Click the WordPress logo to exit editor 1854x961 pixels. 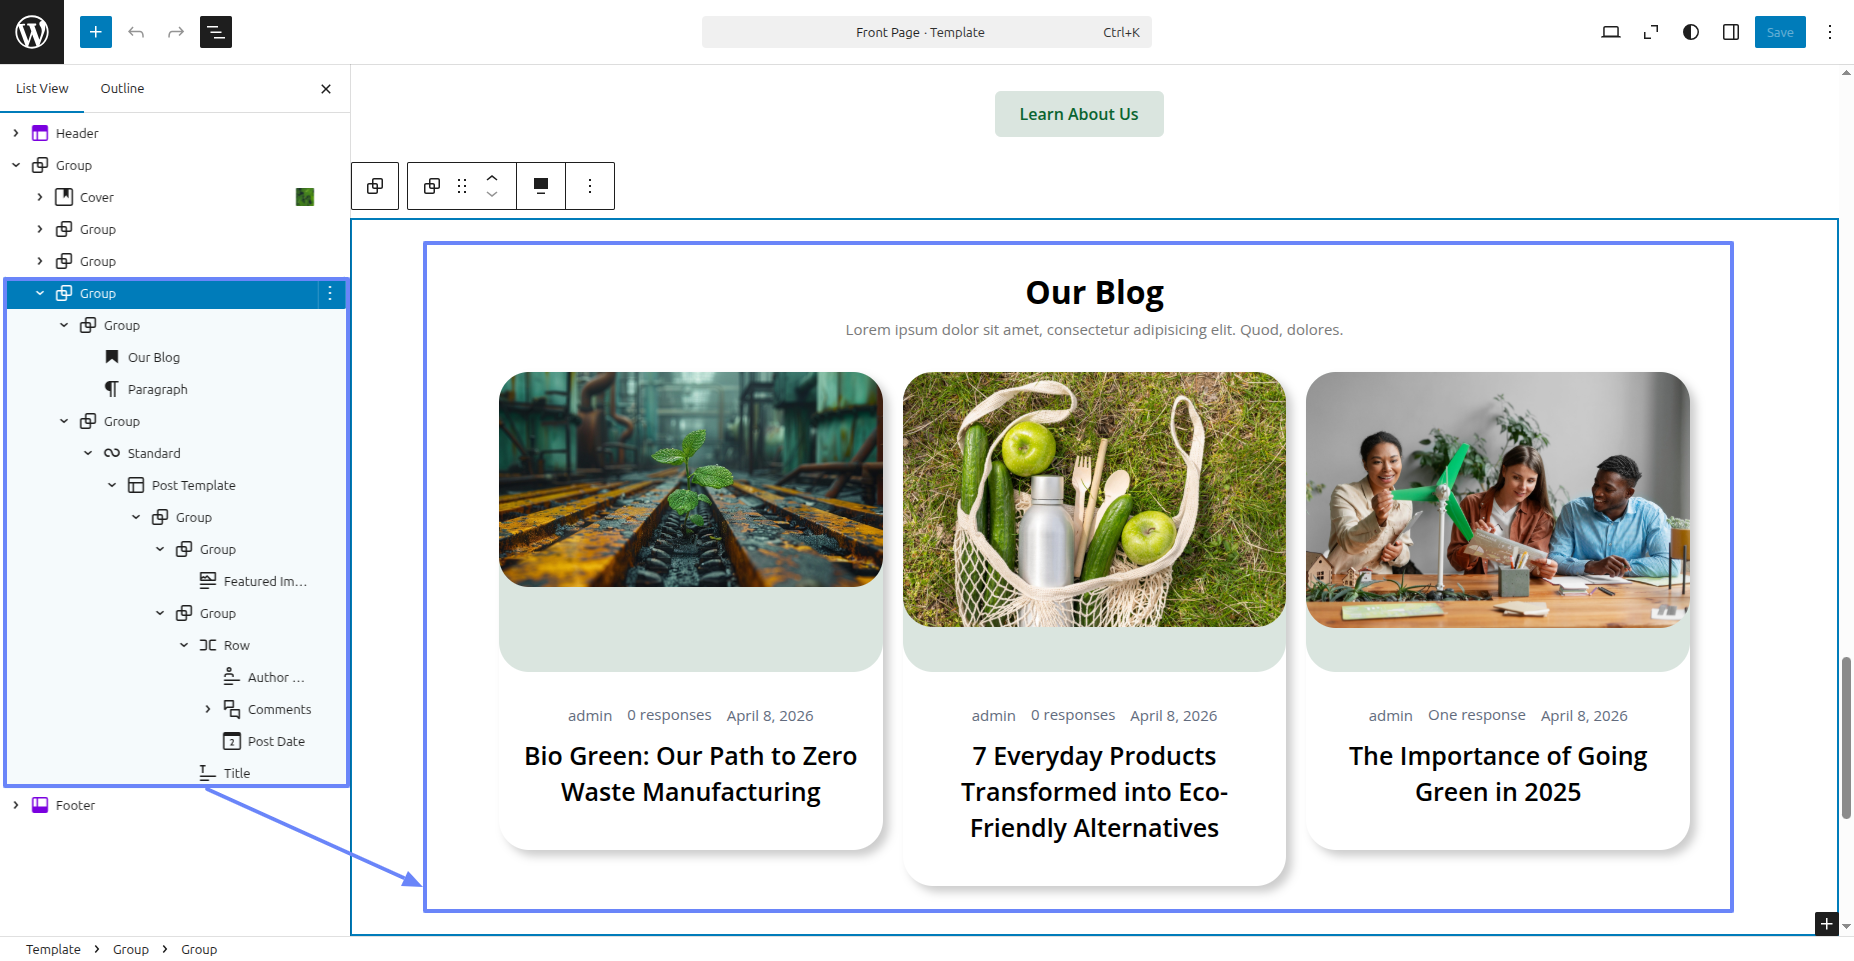pos(32,32)
